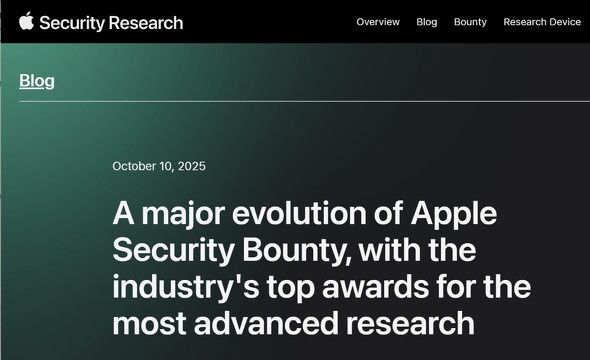Select Research Device in navigation
Screen dimensions: 590x360
pyautogui.click(x=542, y=22)
